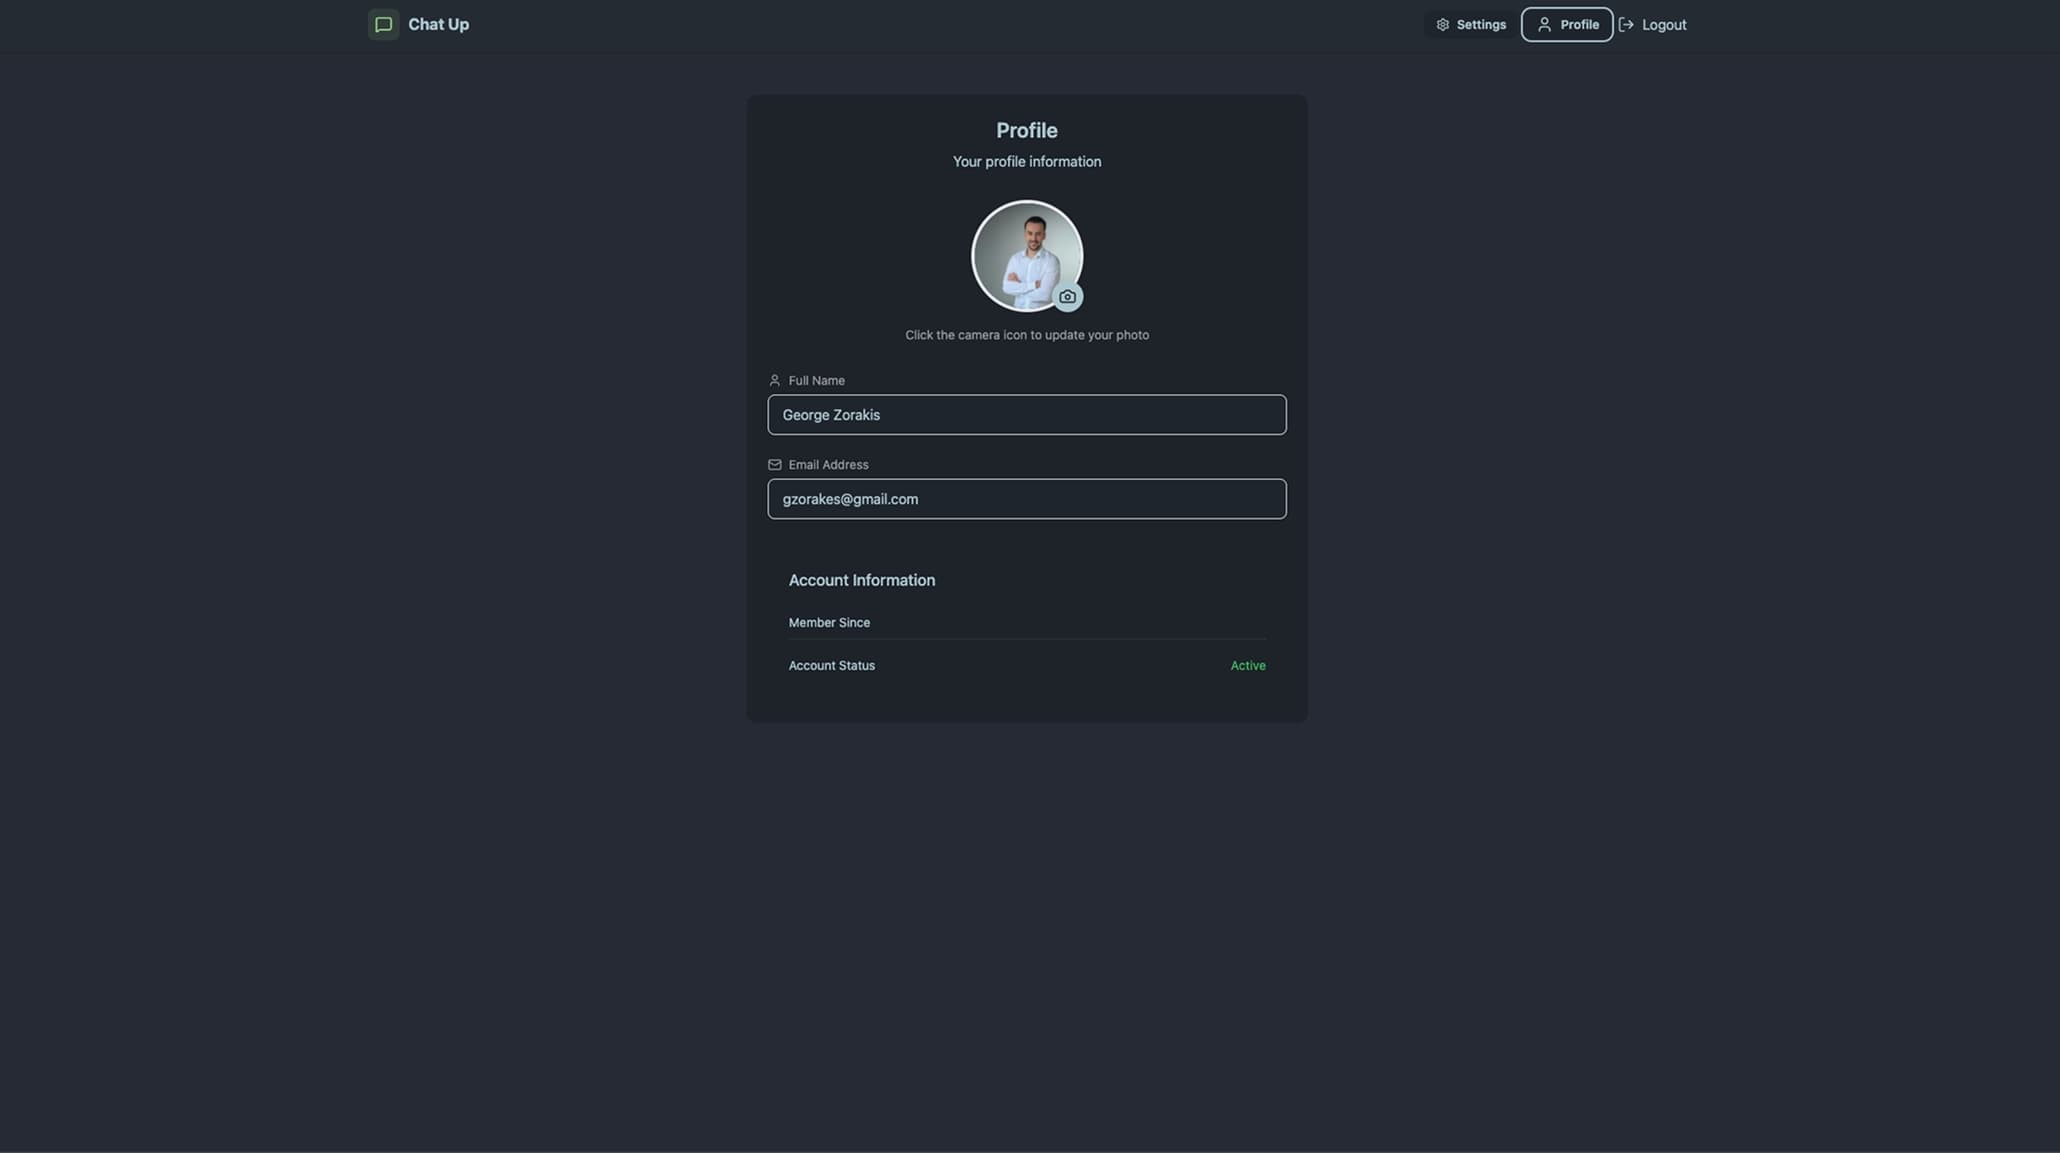Click the email field containing gzorakes@gmail.com
Image resolution: width=2060 pixels, height=1153 pixels.
coord(1026,499)
